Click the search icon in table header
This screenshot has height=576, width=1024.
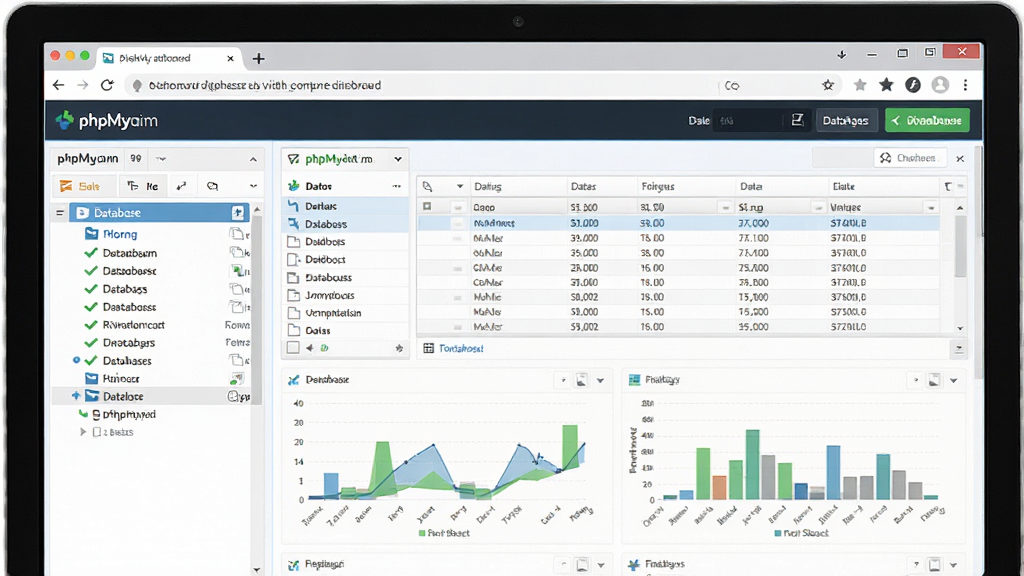tap(427, 187)
